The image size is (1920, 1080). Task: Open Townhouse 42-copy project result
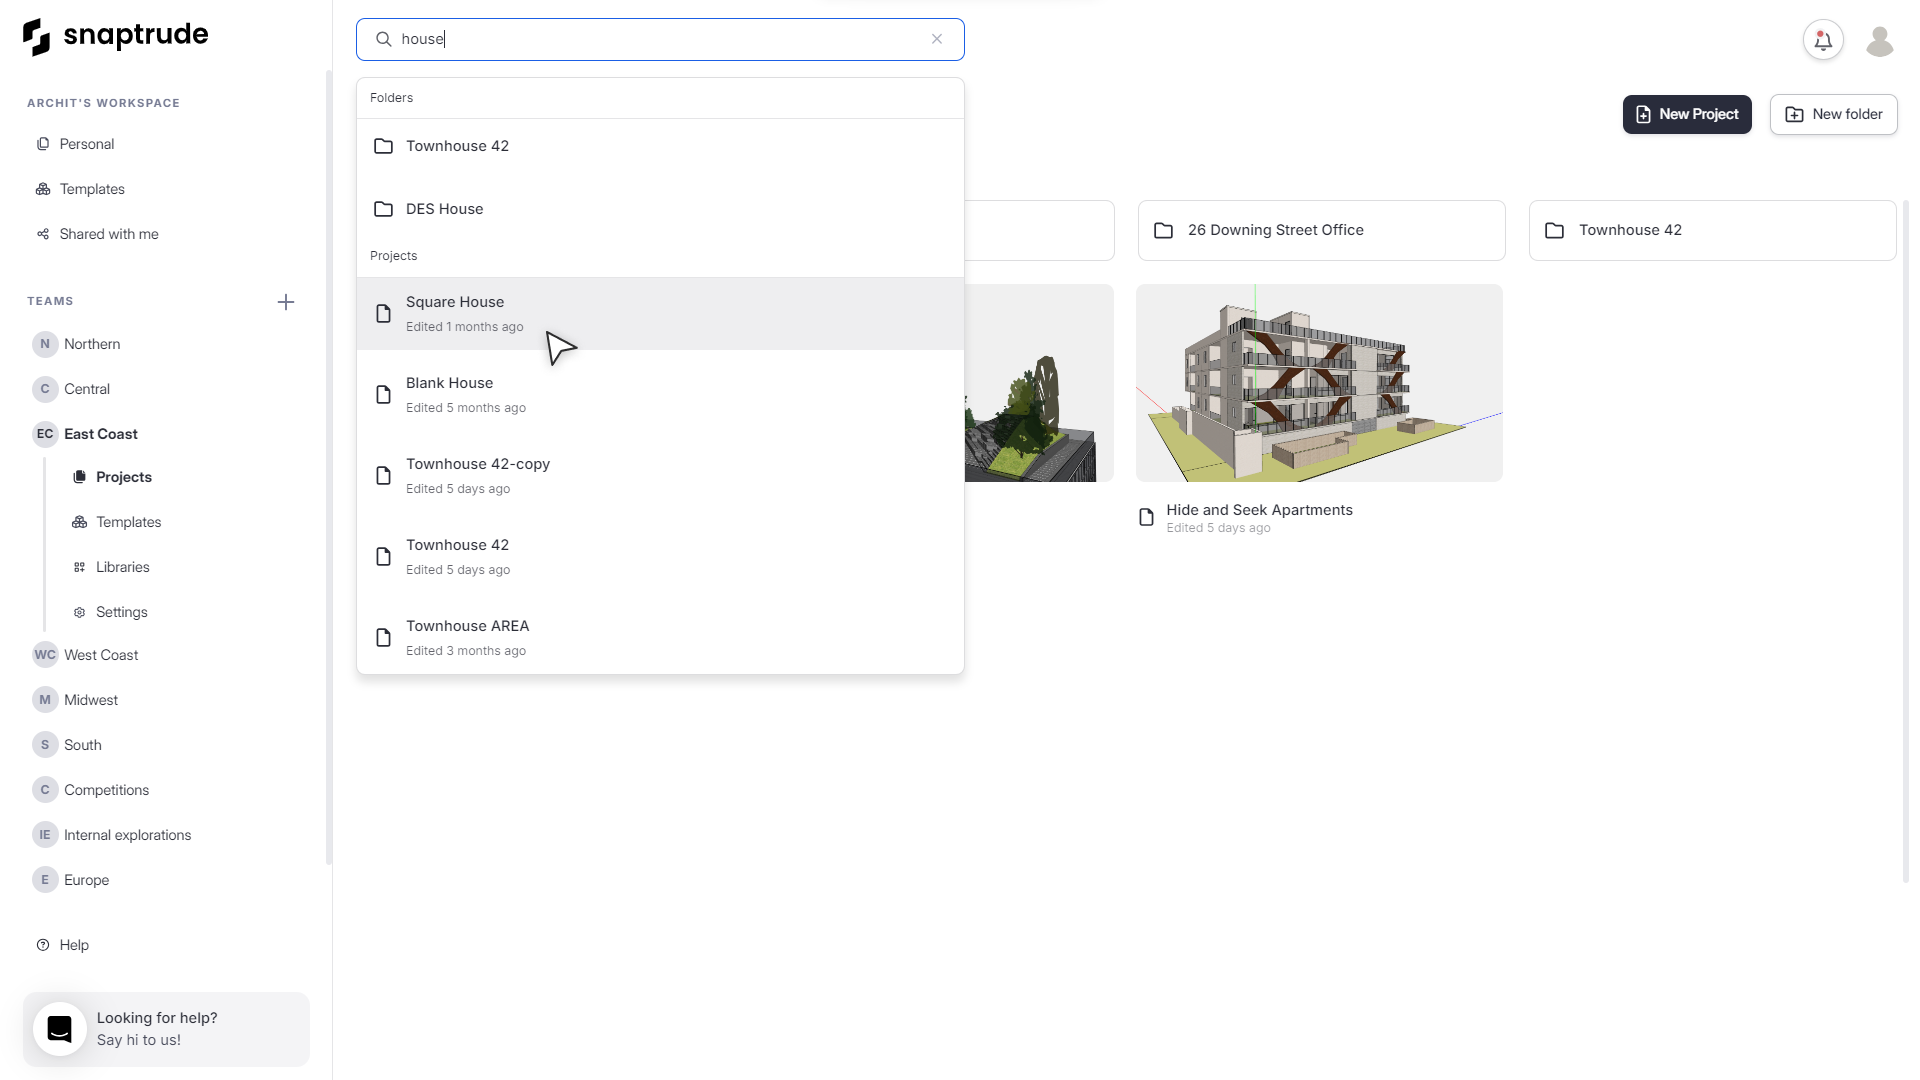click(x=660, y=475)
